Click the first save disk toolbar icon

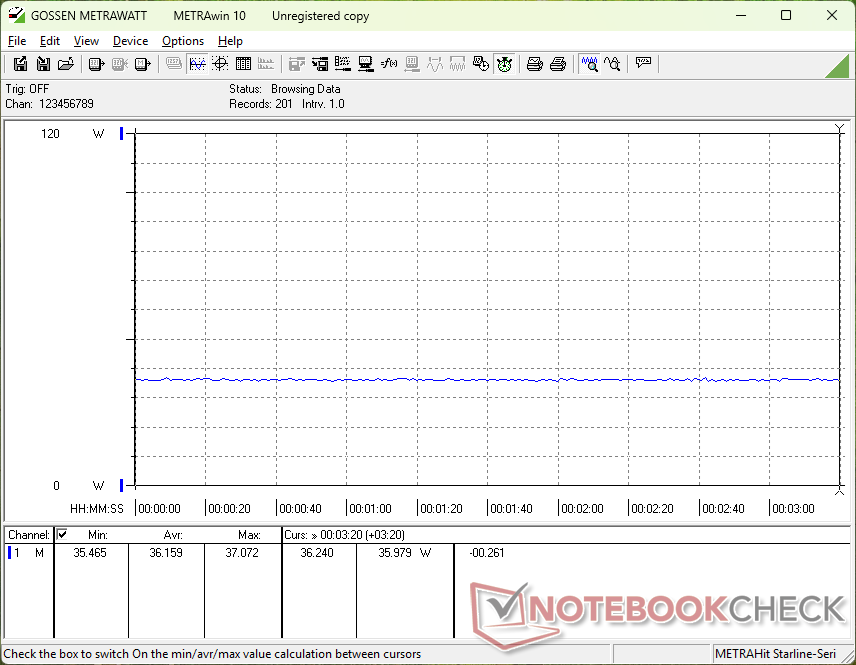click(x=20, y=64)
